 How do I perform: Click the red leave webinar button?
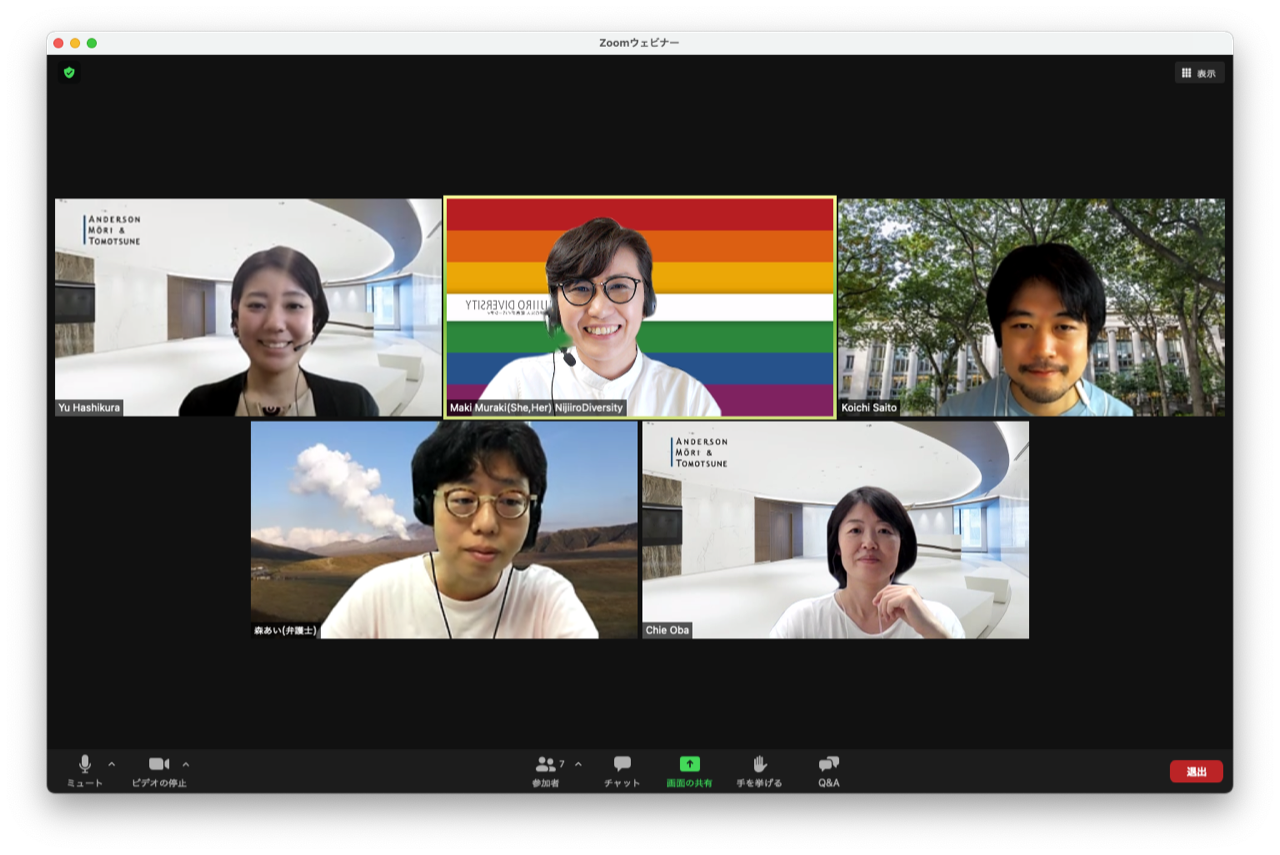coord(1196,771)
